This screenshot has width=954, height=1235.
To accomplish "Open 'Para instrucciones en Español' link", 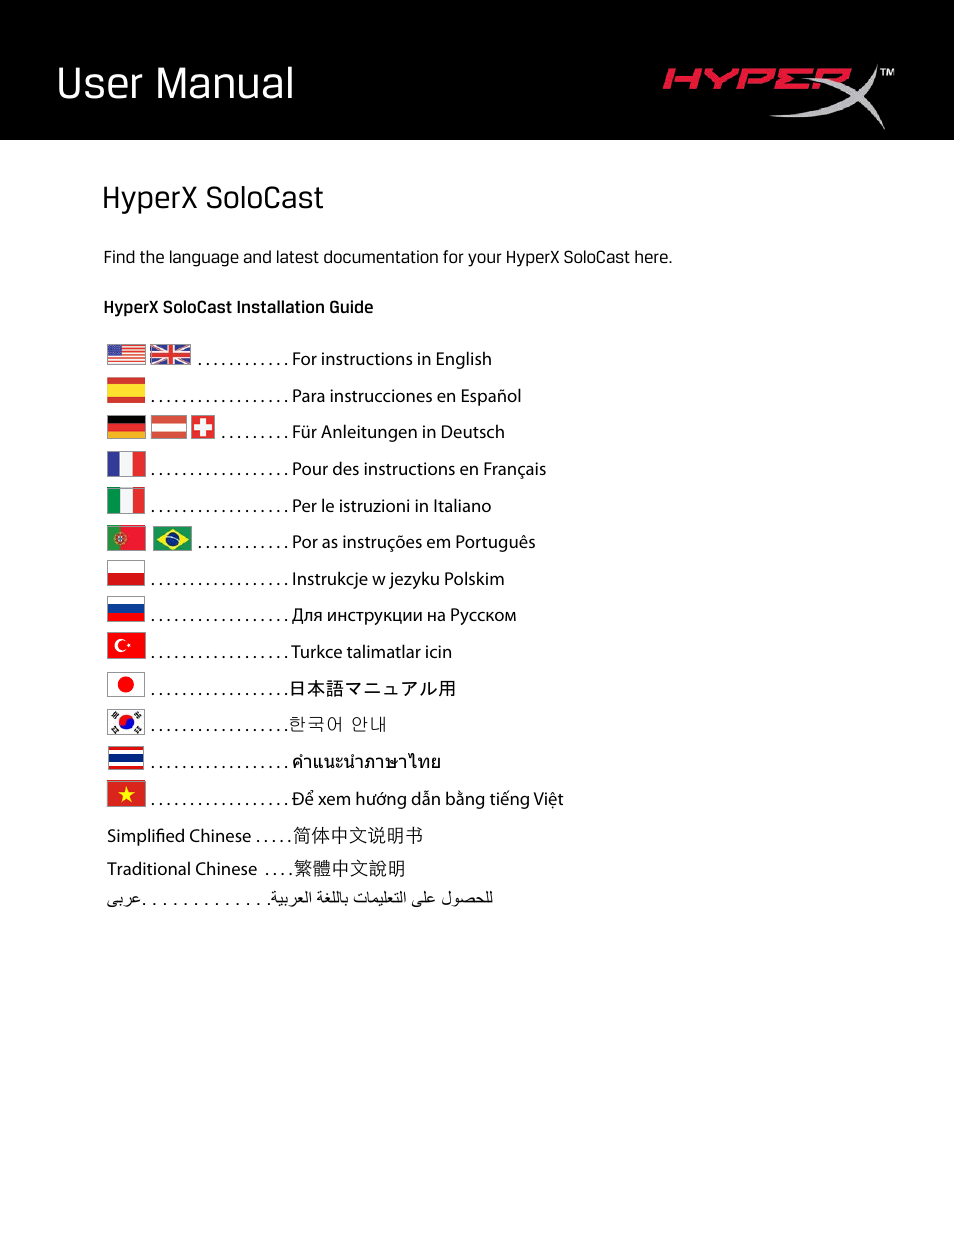I will (x=406, y=396).
